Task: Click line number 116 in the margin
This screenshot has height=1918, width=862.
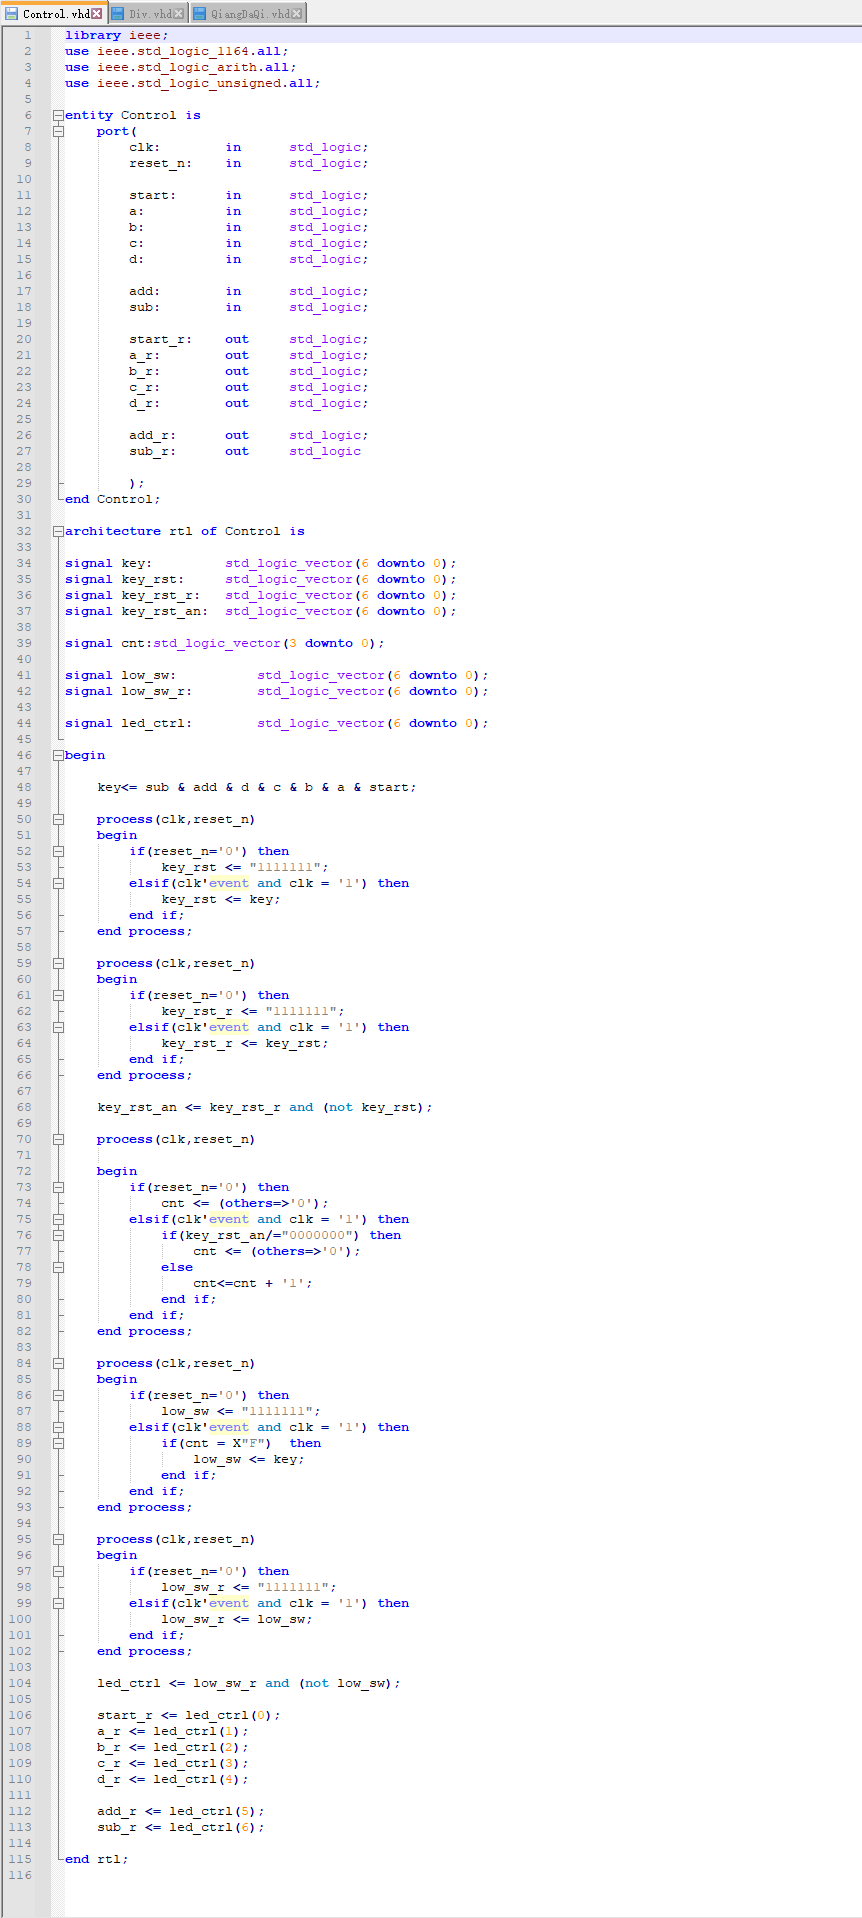Action: coord(20,1875)
